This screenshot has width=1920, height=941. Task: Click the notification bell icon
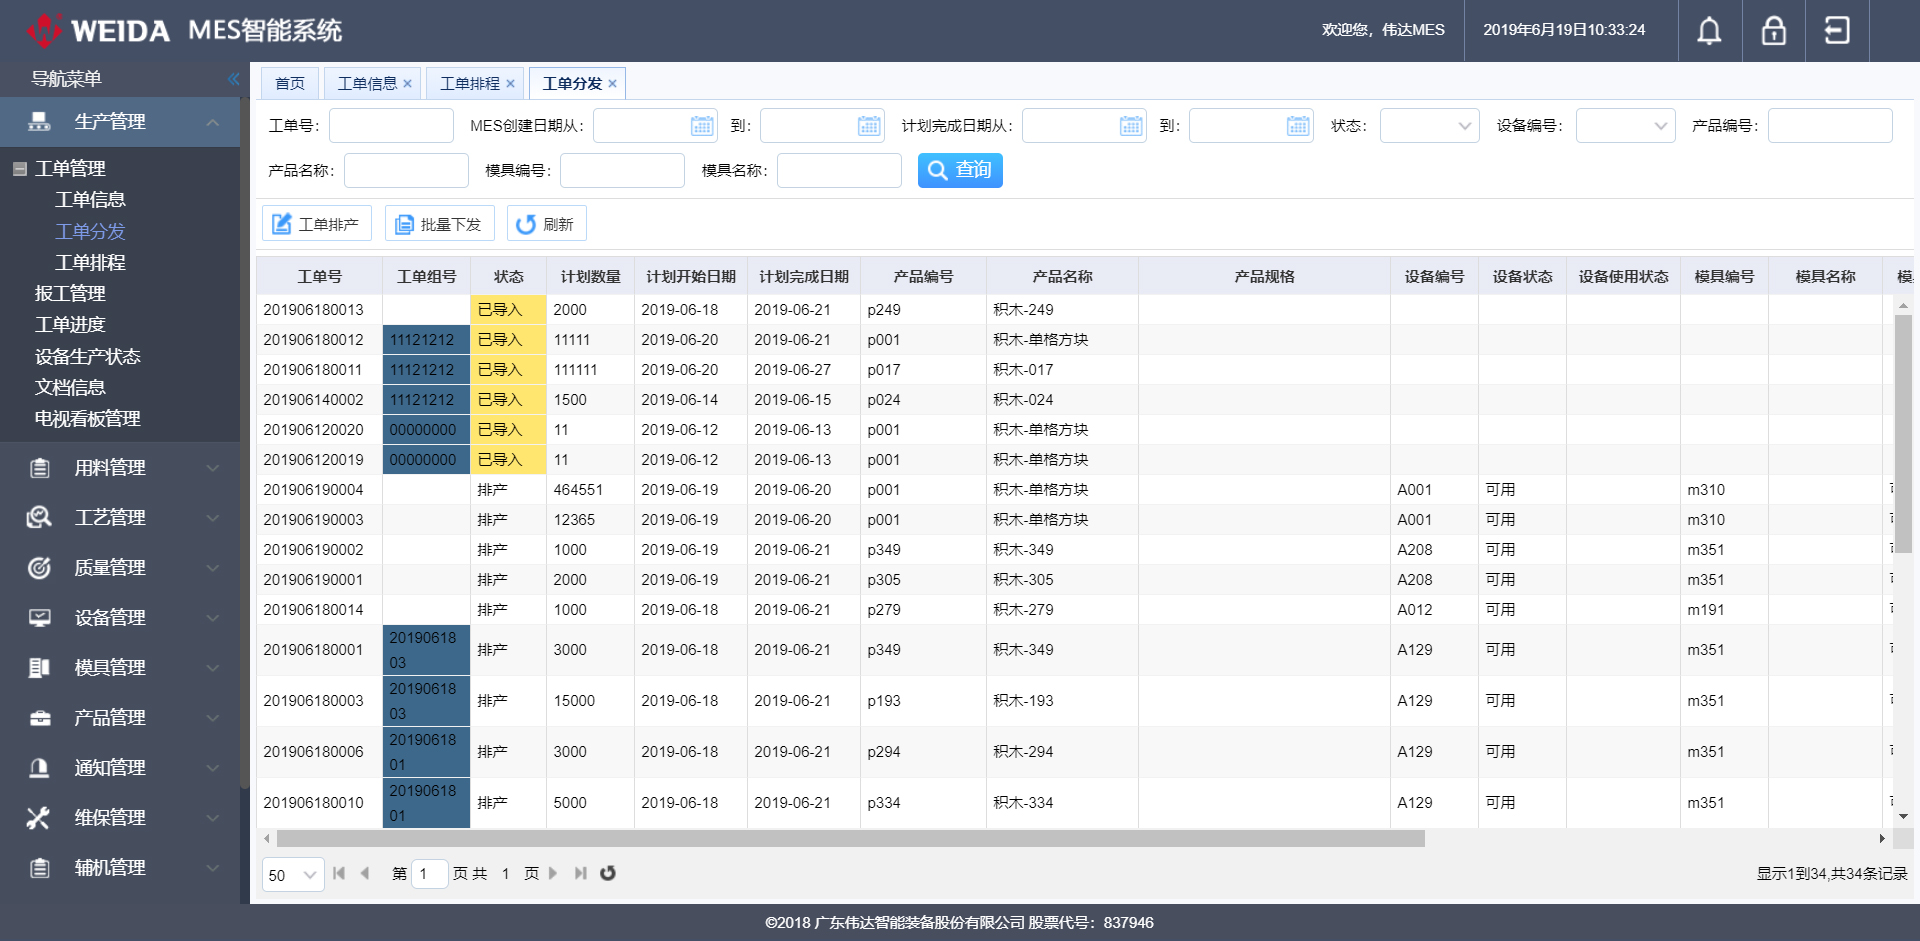1709,31
